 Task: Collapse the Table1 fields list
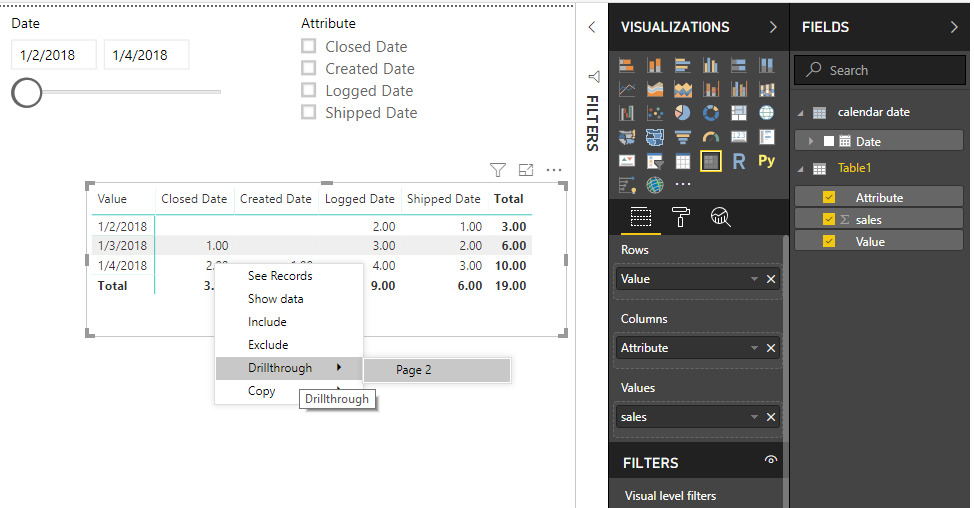pyautogui.click(x=801, y=169)
